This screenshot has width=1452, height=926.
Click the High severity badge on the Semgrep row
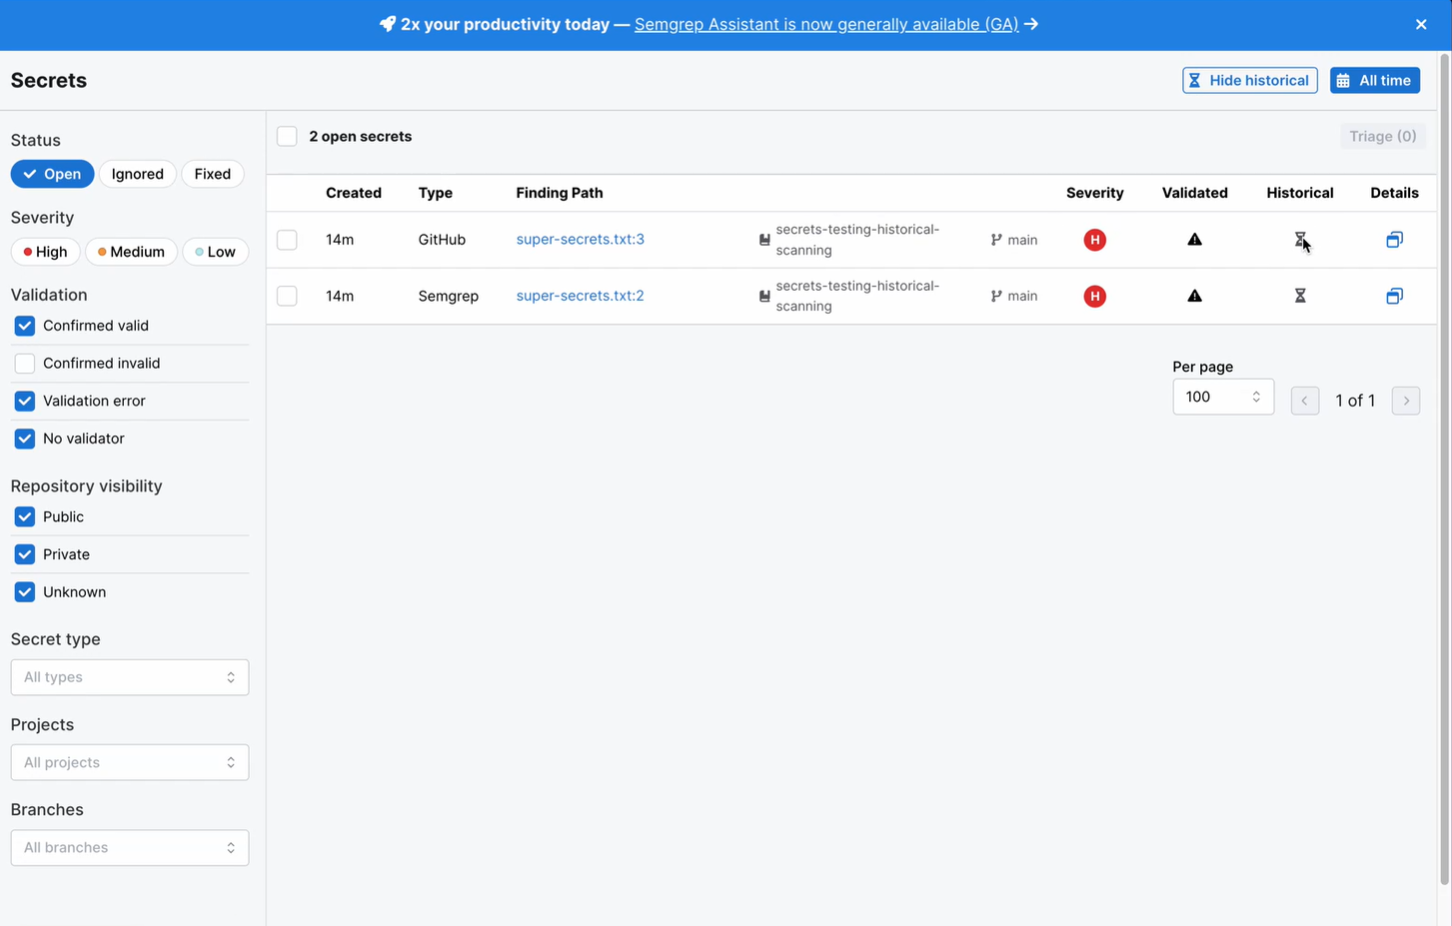pyautogui.click(x=1094, y=296)
